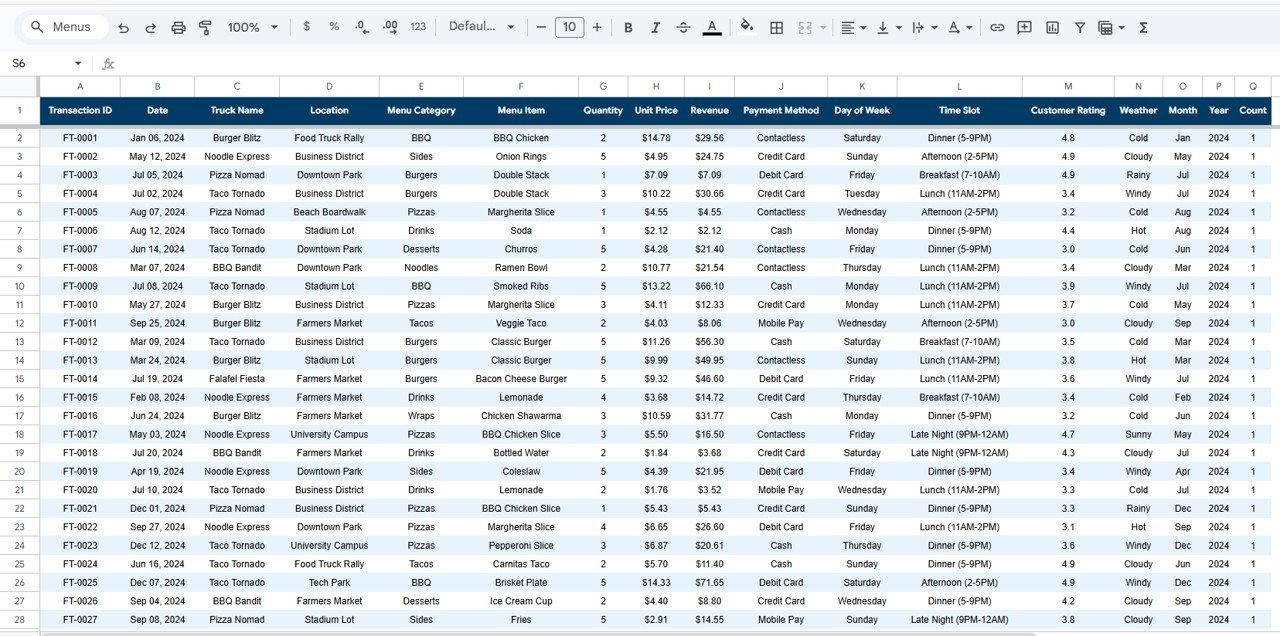Viewport: 1280px width, 636px height.
Task: Undo the last action
Action: point(123,27)
